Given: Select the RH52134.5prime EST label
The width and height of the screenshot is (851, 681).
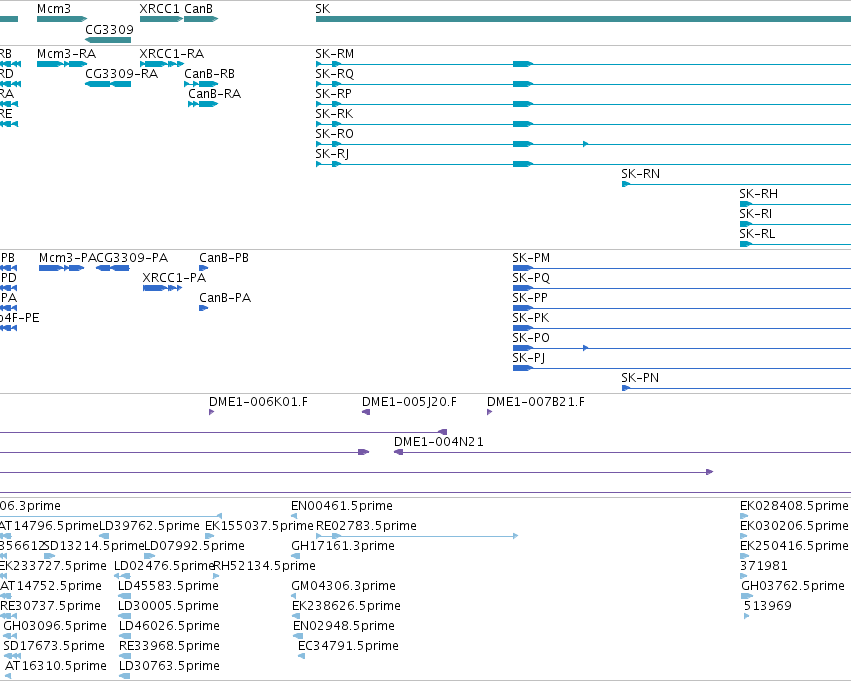Looking at the screenshot, I should pos(265,567).
